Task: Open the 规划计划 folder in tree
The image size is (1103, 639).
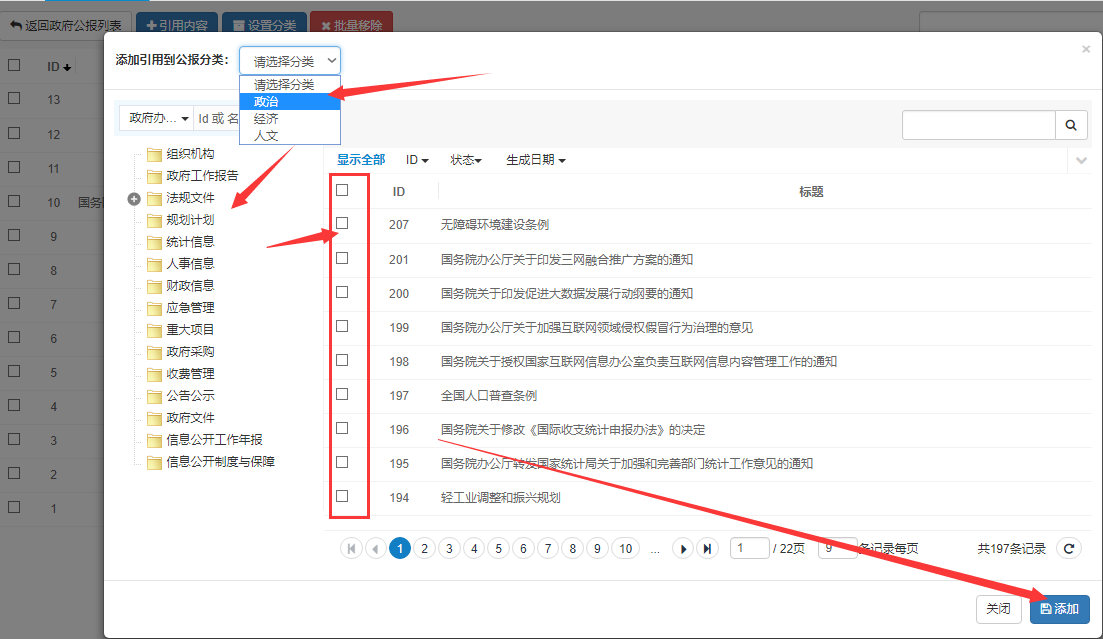Action: pos(189,220)
